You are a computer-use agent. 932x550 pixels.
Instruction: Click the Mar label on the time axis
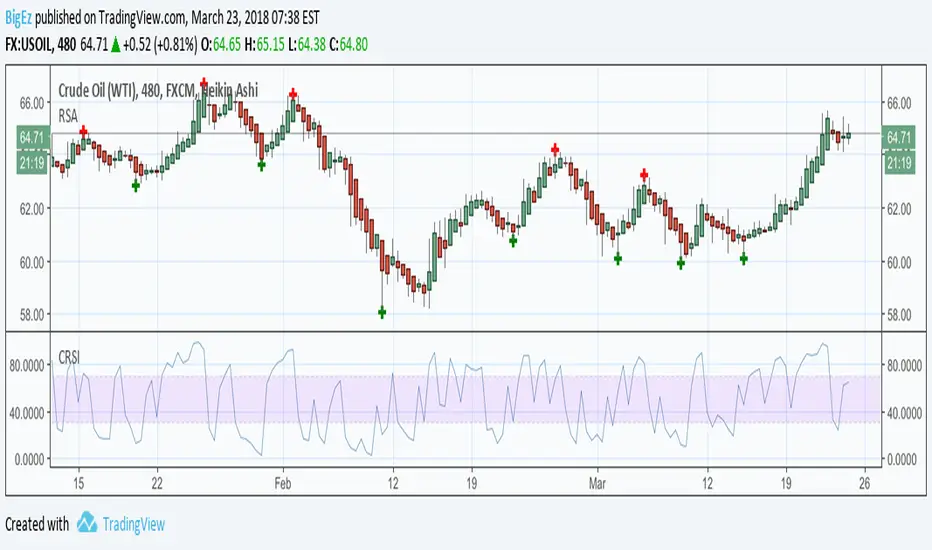tap(597, 483)
